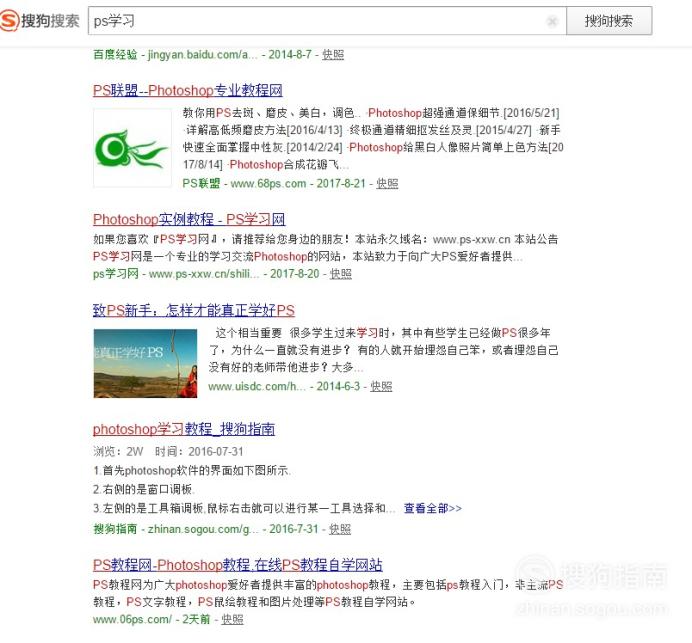Screen dimensions: 692x643
Task: Open 快照 for the www.06ps.com result
Action: [x=232, y=619]
